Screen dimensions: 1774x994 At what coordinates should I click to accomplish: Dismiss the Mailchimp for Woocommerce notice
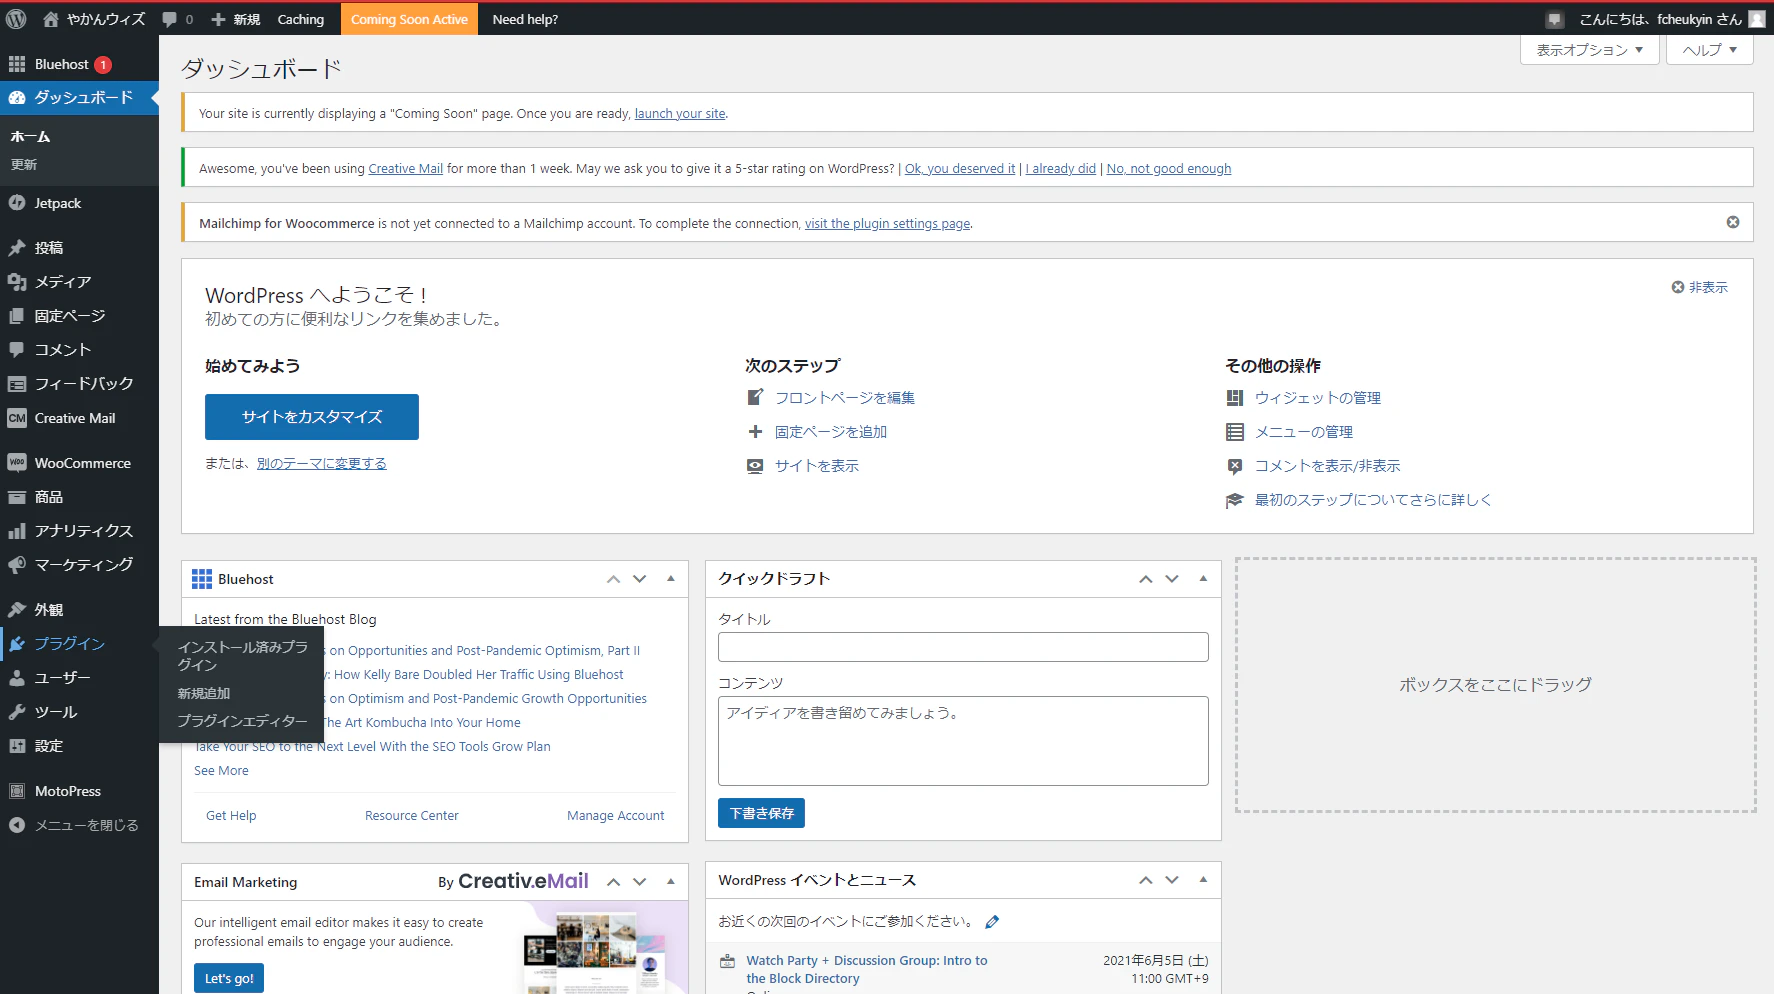click(1733, 222)
